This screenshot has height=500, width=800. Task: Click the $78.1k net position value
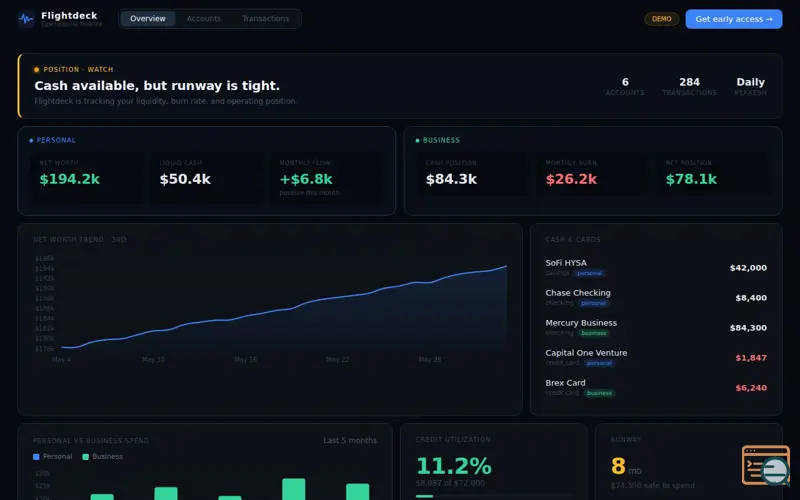(x=691, y=179)
